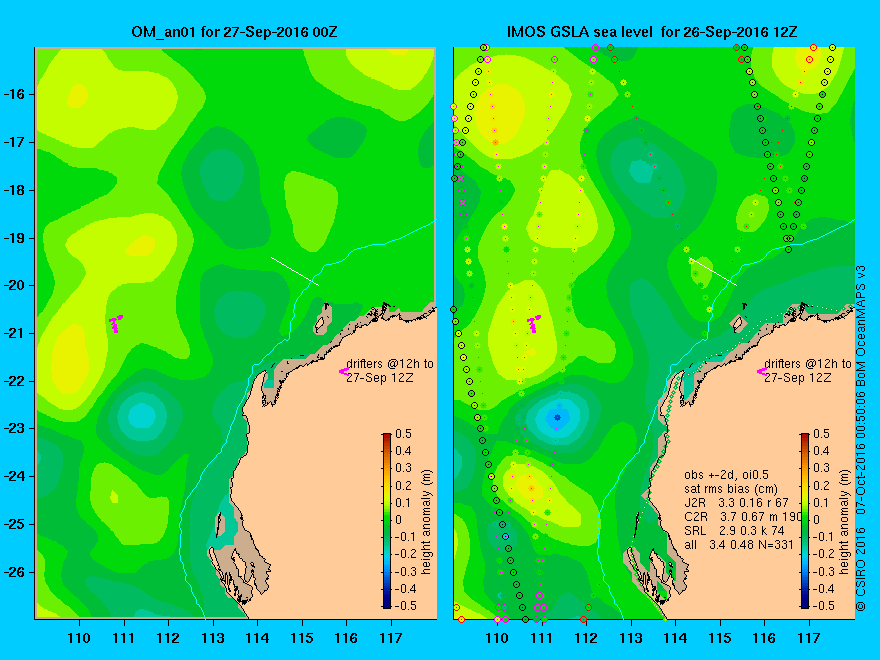Viewport: 880px width, 660px height.
Task: Click the 0.1 value on right color scale
Action: pos(821,502)
